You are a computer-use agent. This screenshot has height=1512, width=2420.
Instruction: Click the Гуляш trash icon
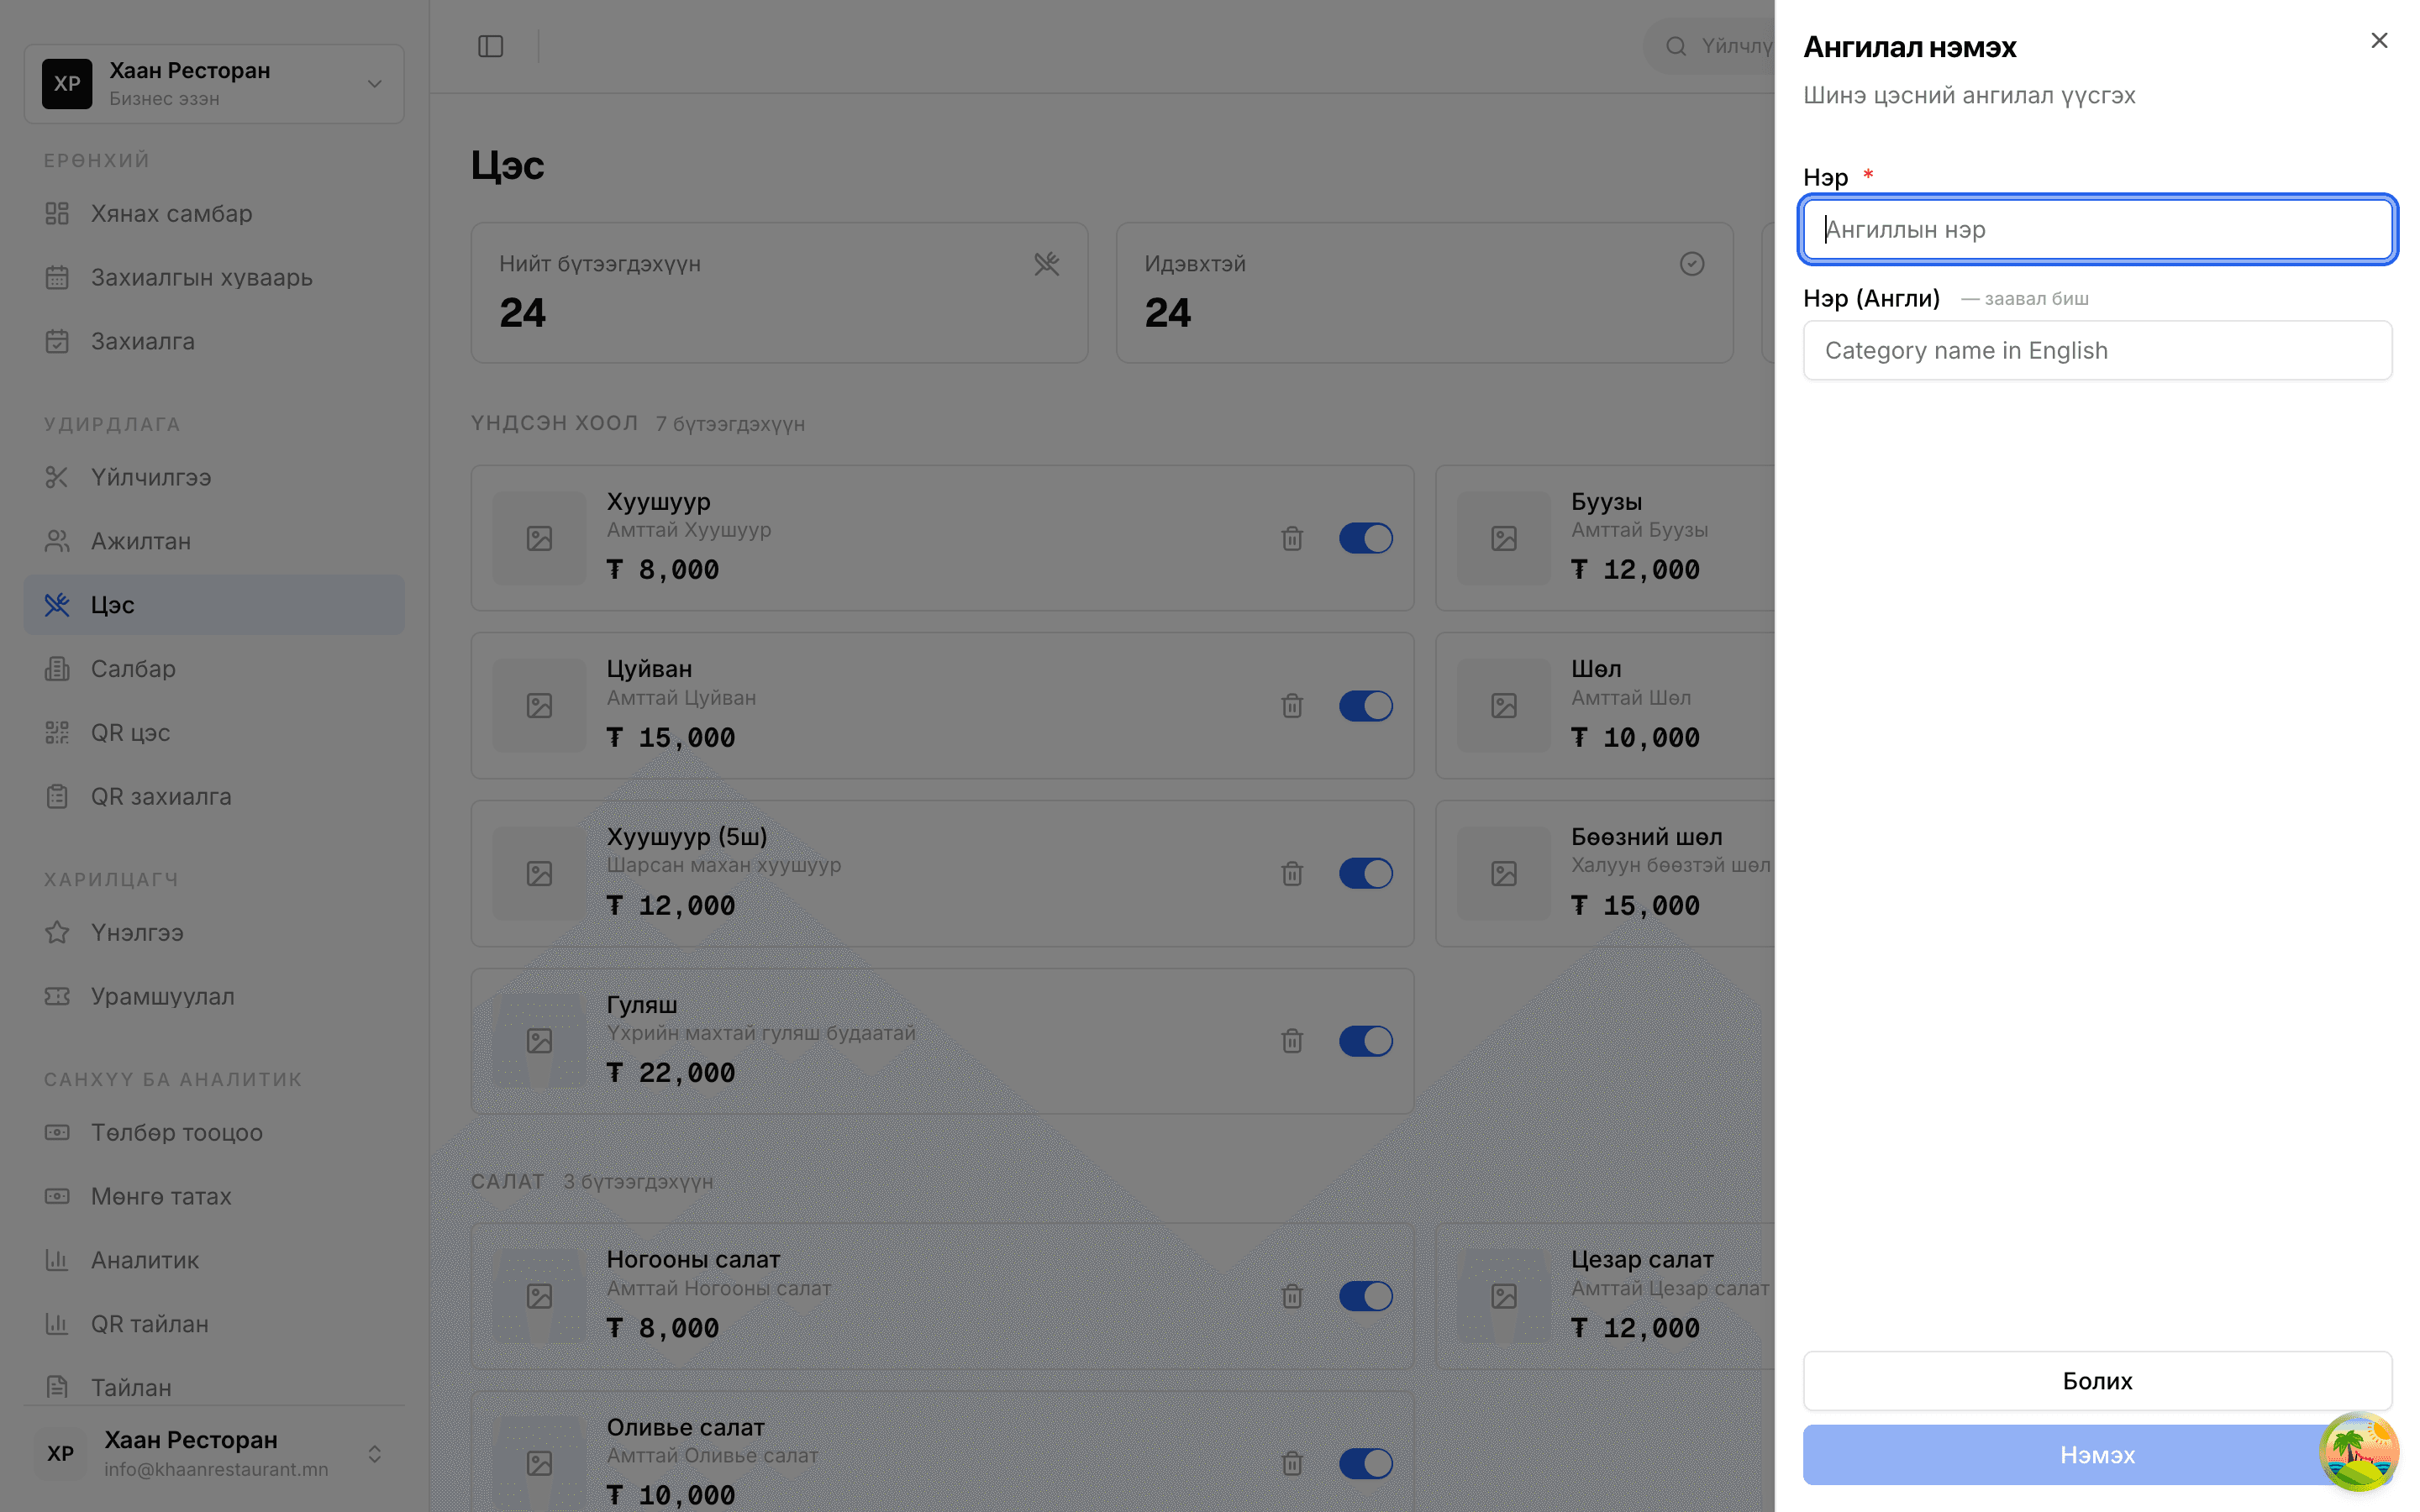1292,1041
